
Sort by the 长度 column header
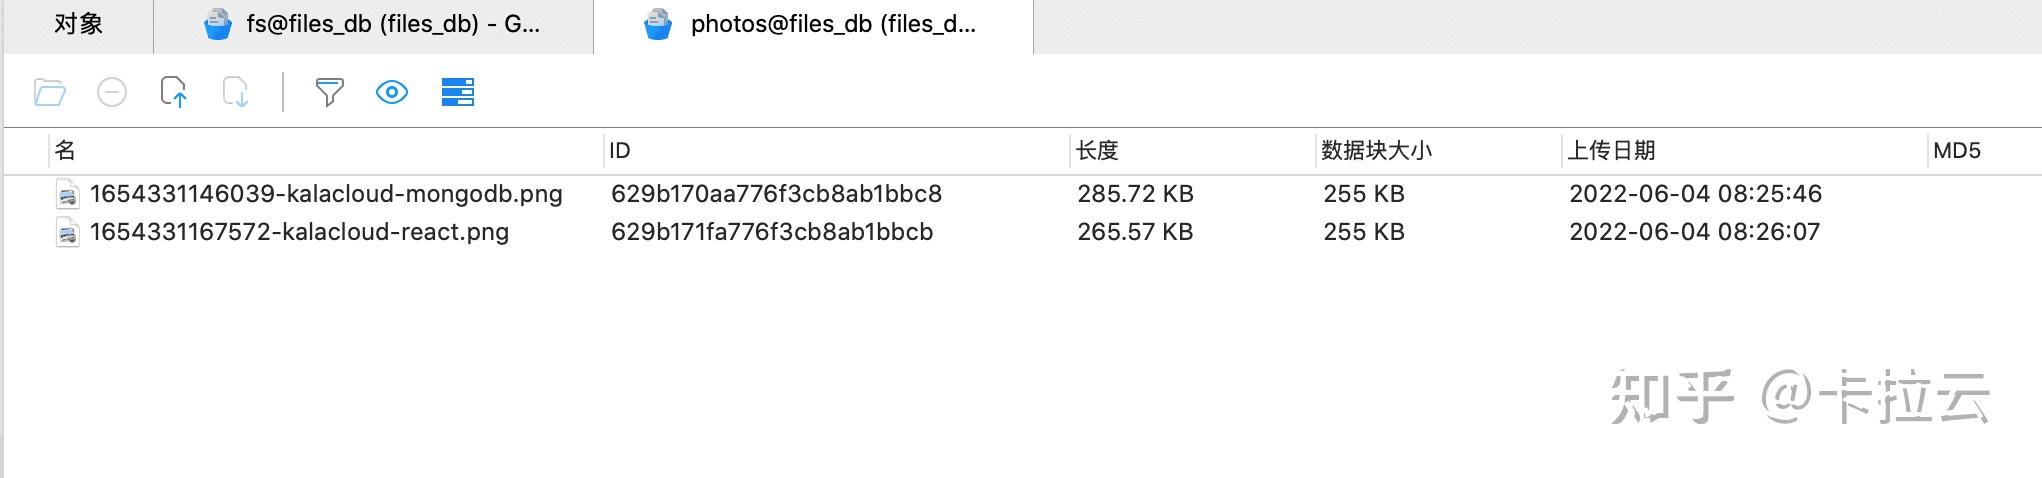coord(1097,151)
